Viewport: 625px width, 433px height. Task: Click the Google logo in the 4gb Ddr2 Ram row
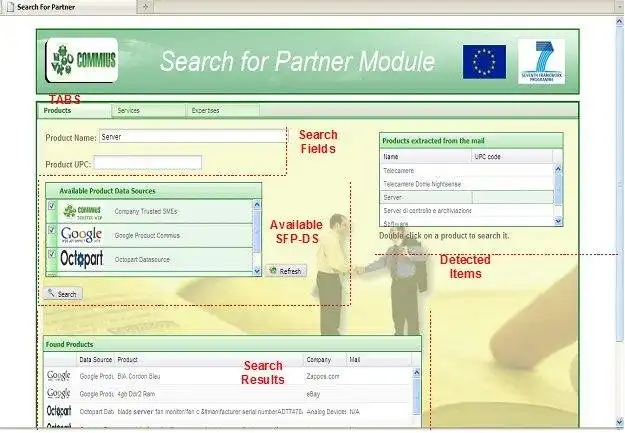pos(59,393)
